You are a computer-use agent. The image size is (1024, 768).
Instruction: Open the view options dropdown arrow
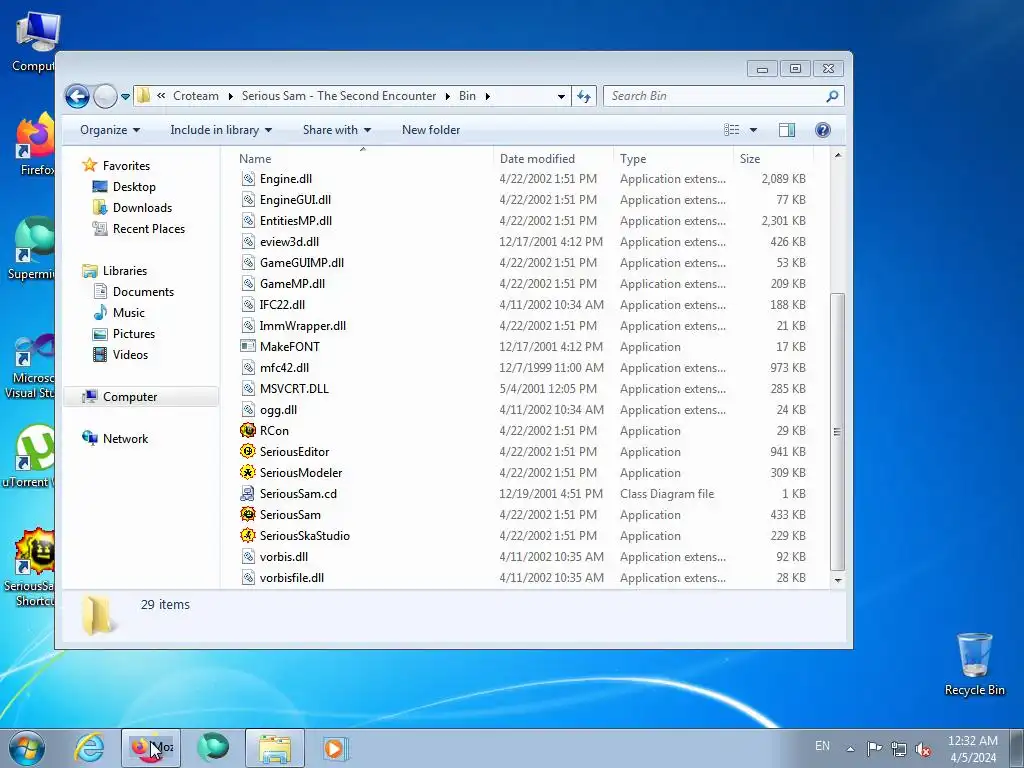(x=753, y=130)
